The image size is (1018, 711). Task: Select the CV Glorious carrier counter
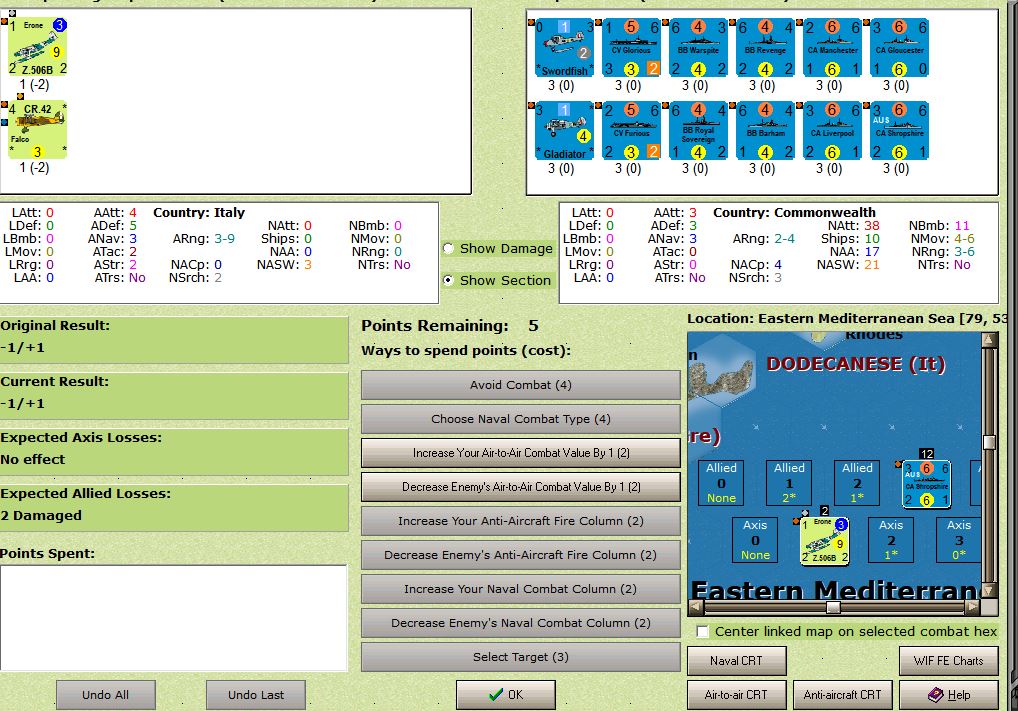[x=631, y=47]
